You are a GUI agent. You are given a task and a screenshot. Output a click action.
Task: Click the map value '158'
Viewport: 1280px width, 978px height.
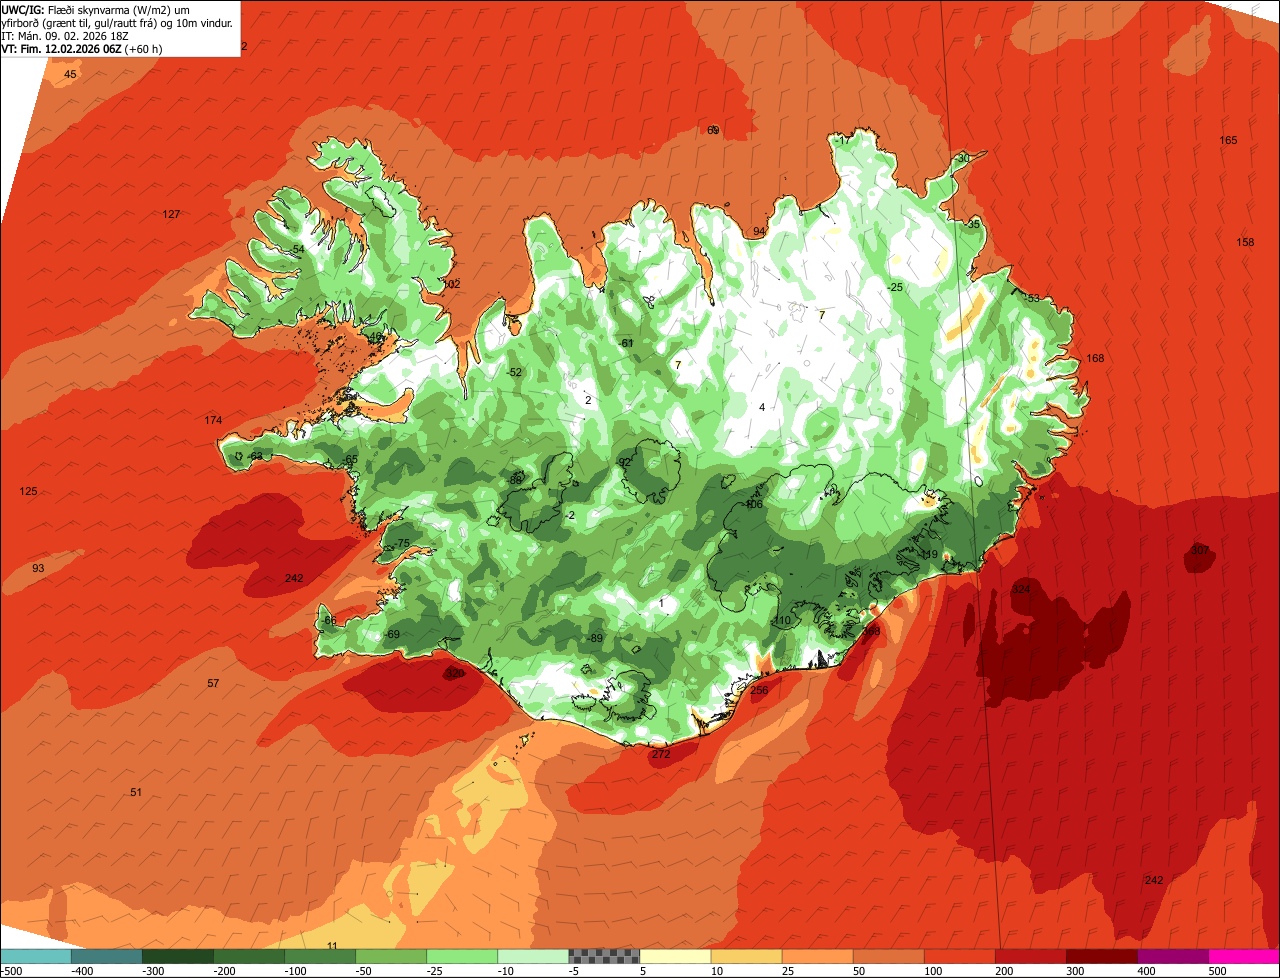click(1245, 243)
